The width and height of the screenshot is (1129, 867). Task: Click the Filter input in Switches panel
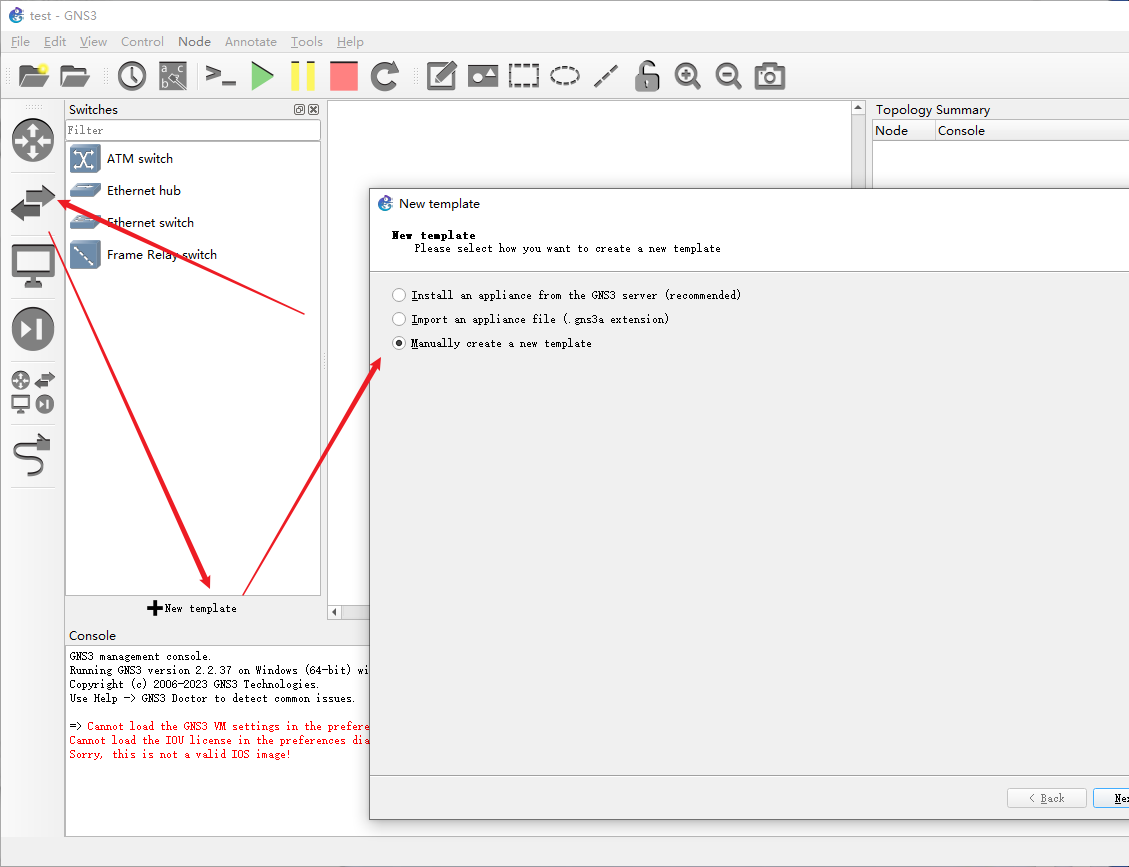tap(193, 130)
